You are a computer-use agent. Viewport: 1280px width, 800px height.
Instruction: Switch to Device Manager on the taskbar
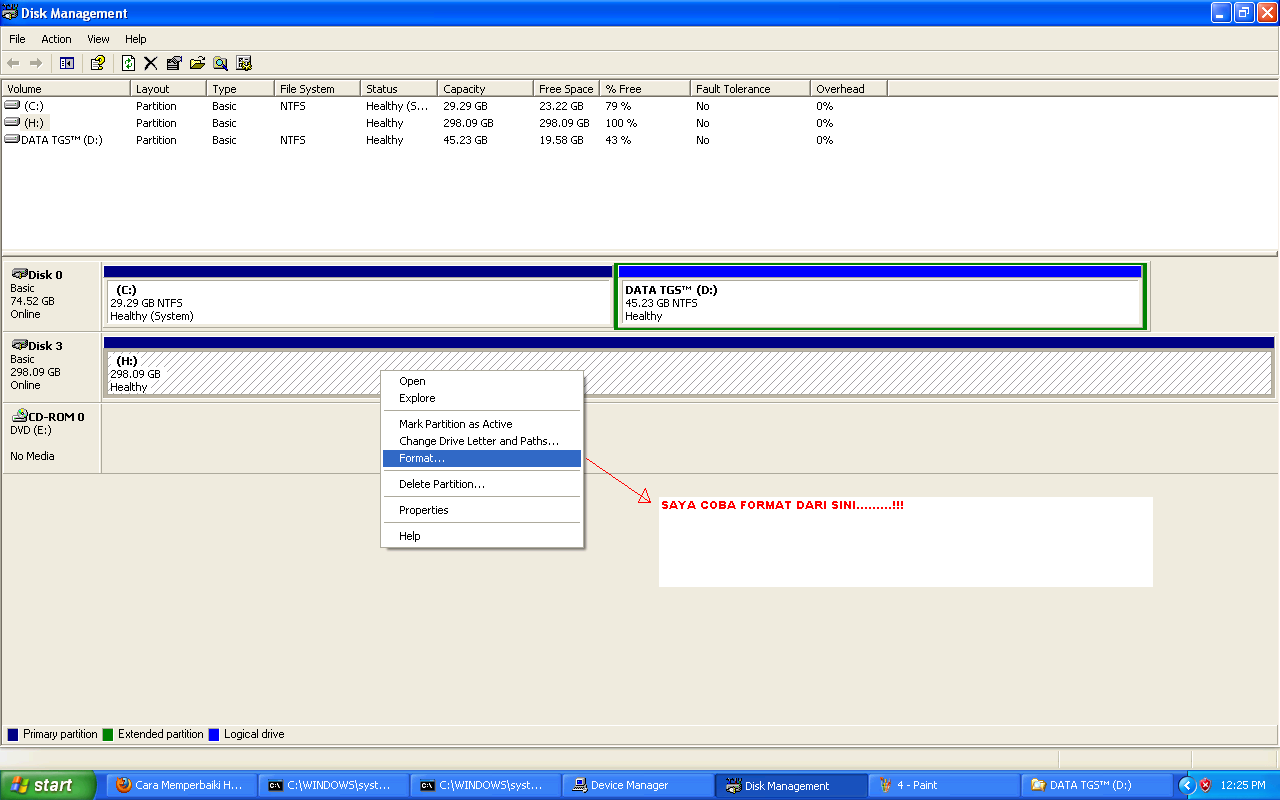tap(637, 785)
